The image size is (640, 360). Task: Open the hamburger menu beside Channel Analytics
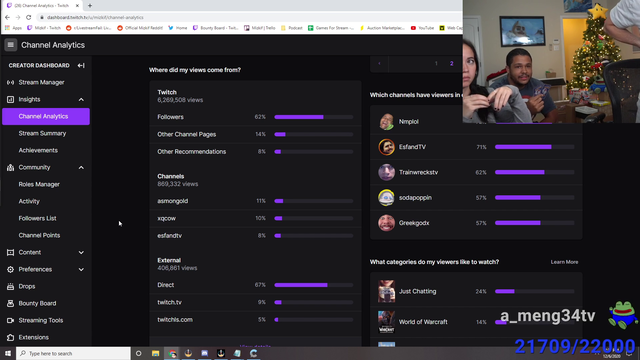11,45
